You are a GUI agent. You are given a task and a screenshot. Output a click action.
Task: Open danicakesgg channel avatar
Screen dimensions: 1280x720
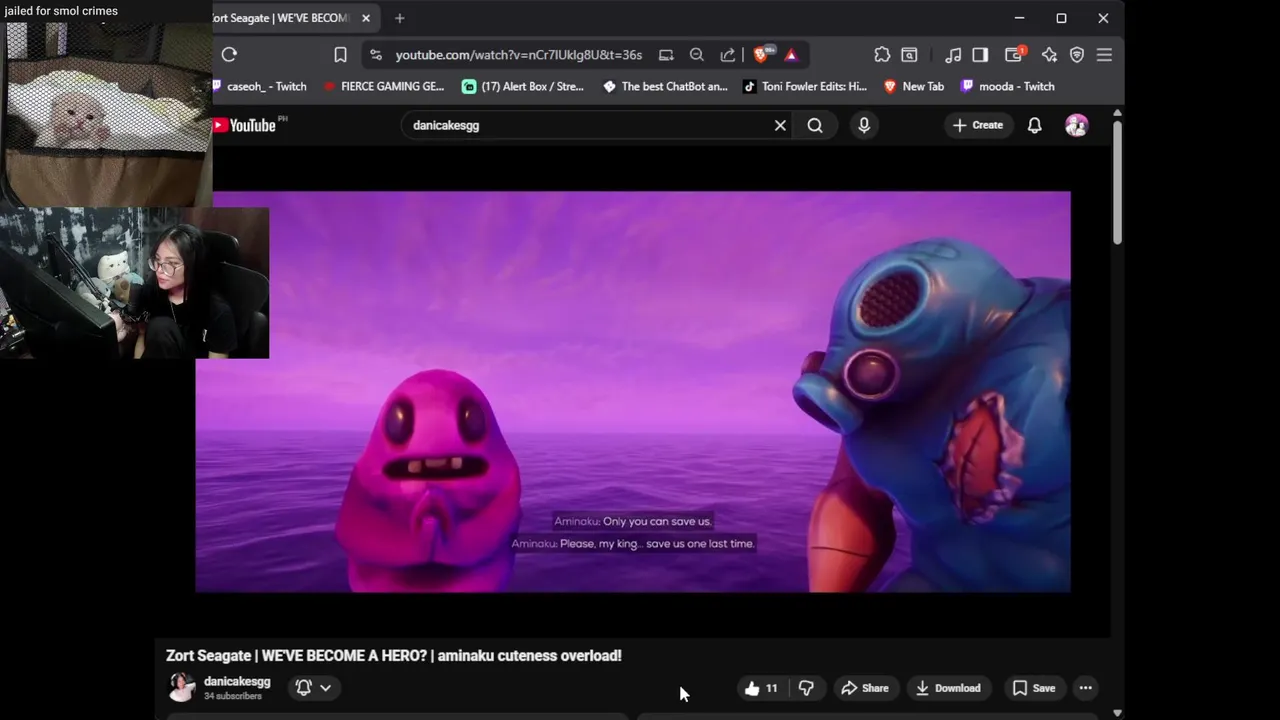pyautogui.click(x=182, y=687)
